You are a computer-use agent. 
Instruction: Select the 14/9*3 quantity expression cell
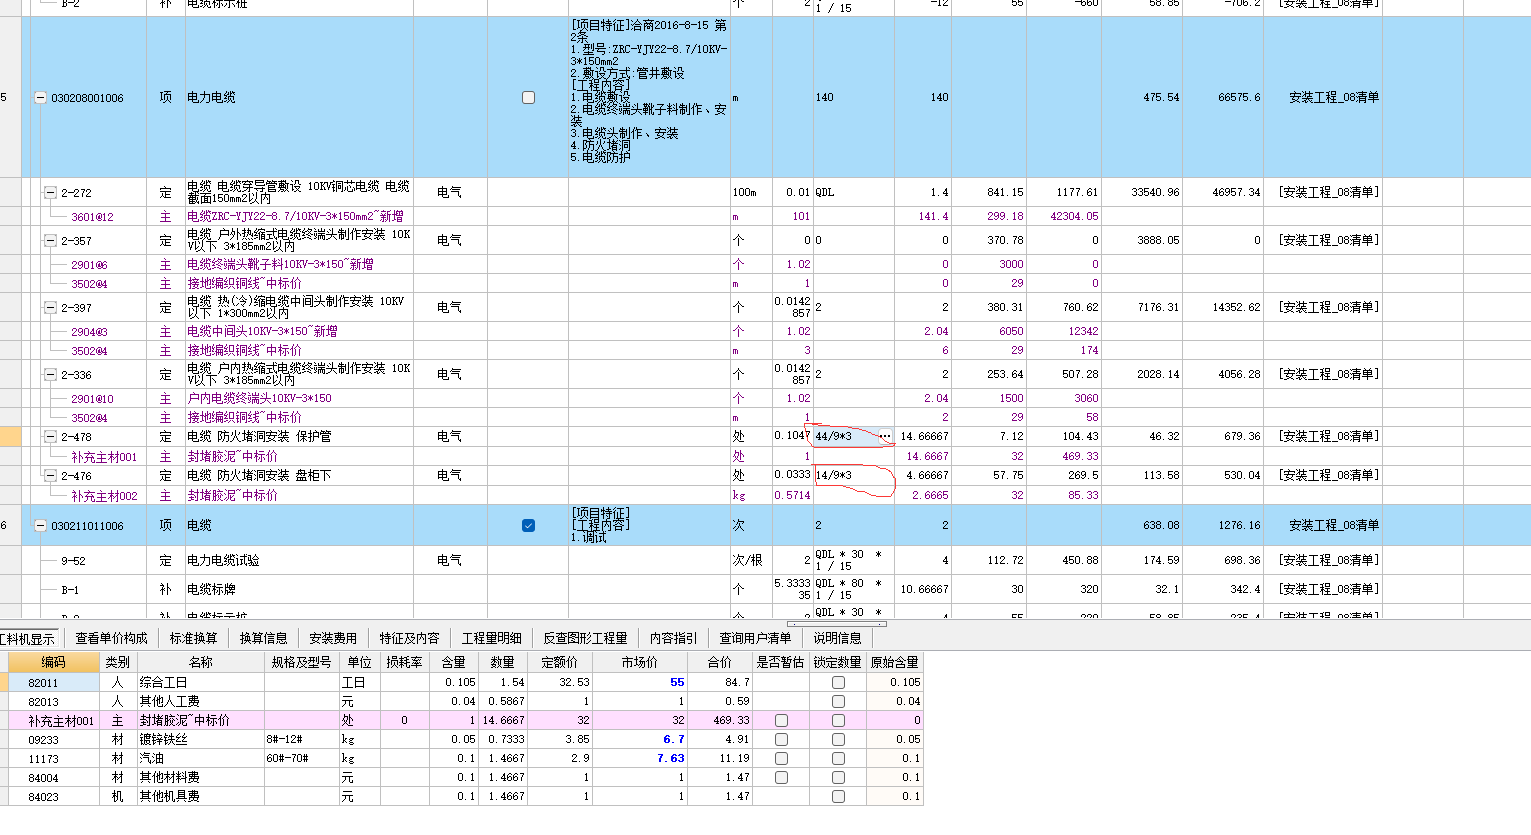[853, 475]
